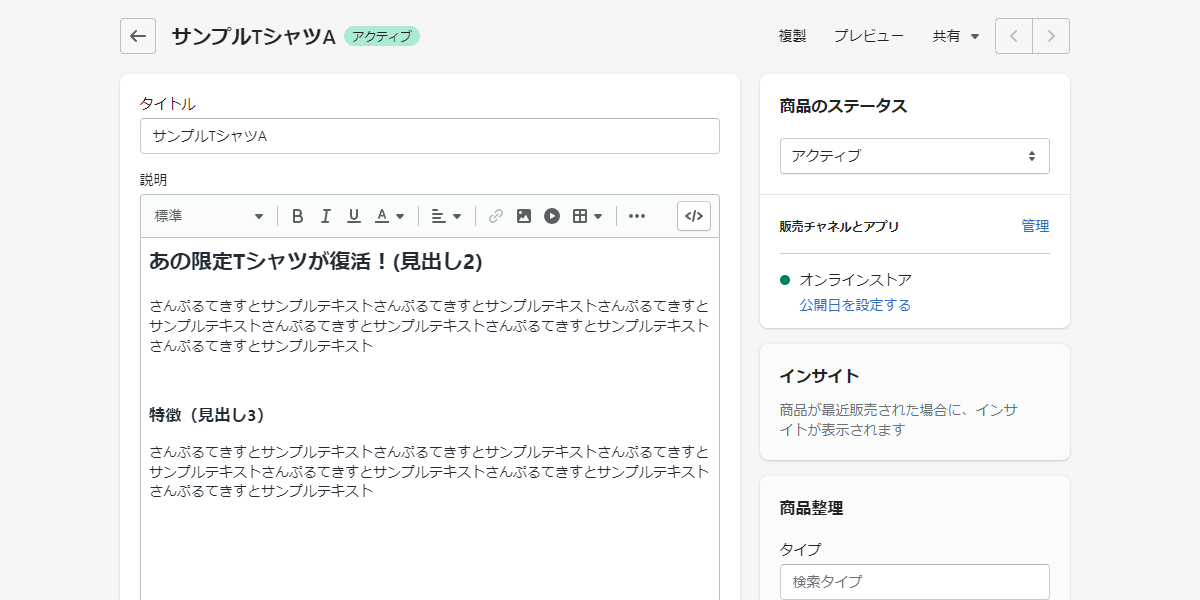Go to the next product
The image size is (1200, 600).
pyautogui.click(x=1051, y=36)
